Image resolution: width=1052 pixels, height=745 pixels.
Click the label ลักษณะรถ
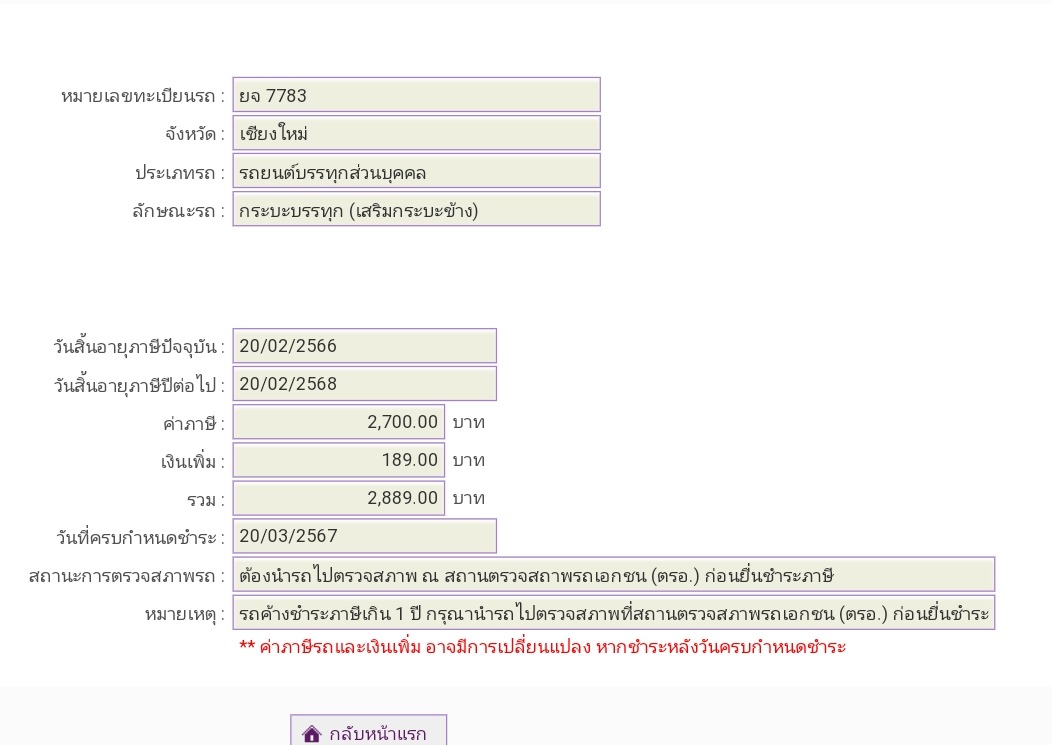178,211
